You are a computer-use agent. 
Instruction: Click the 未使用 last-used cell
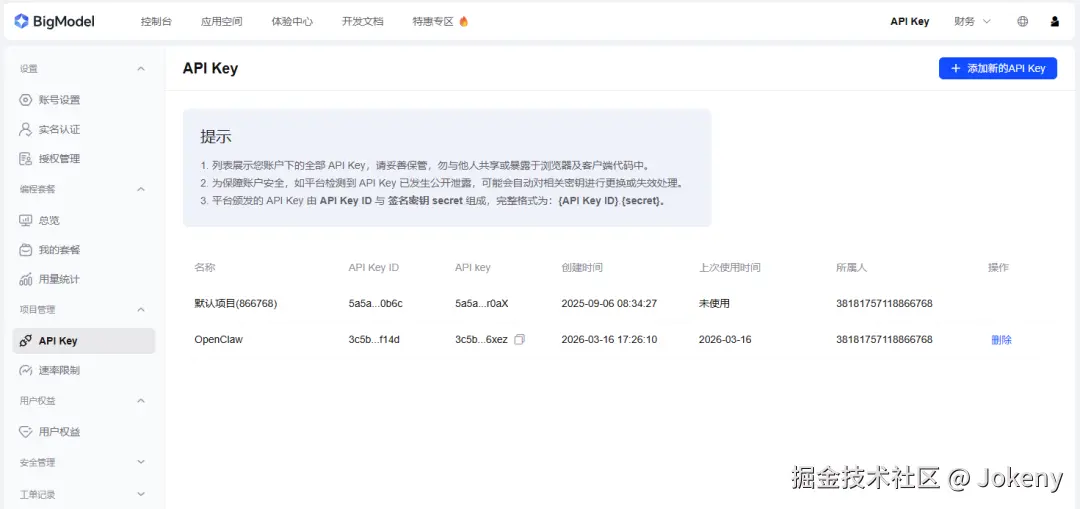(x=714, y=303)
